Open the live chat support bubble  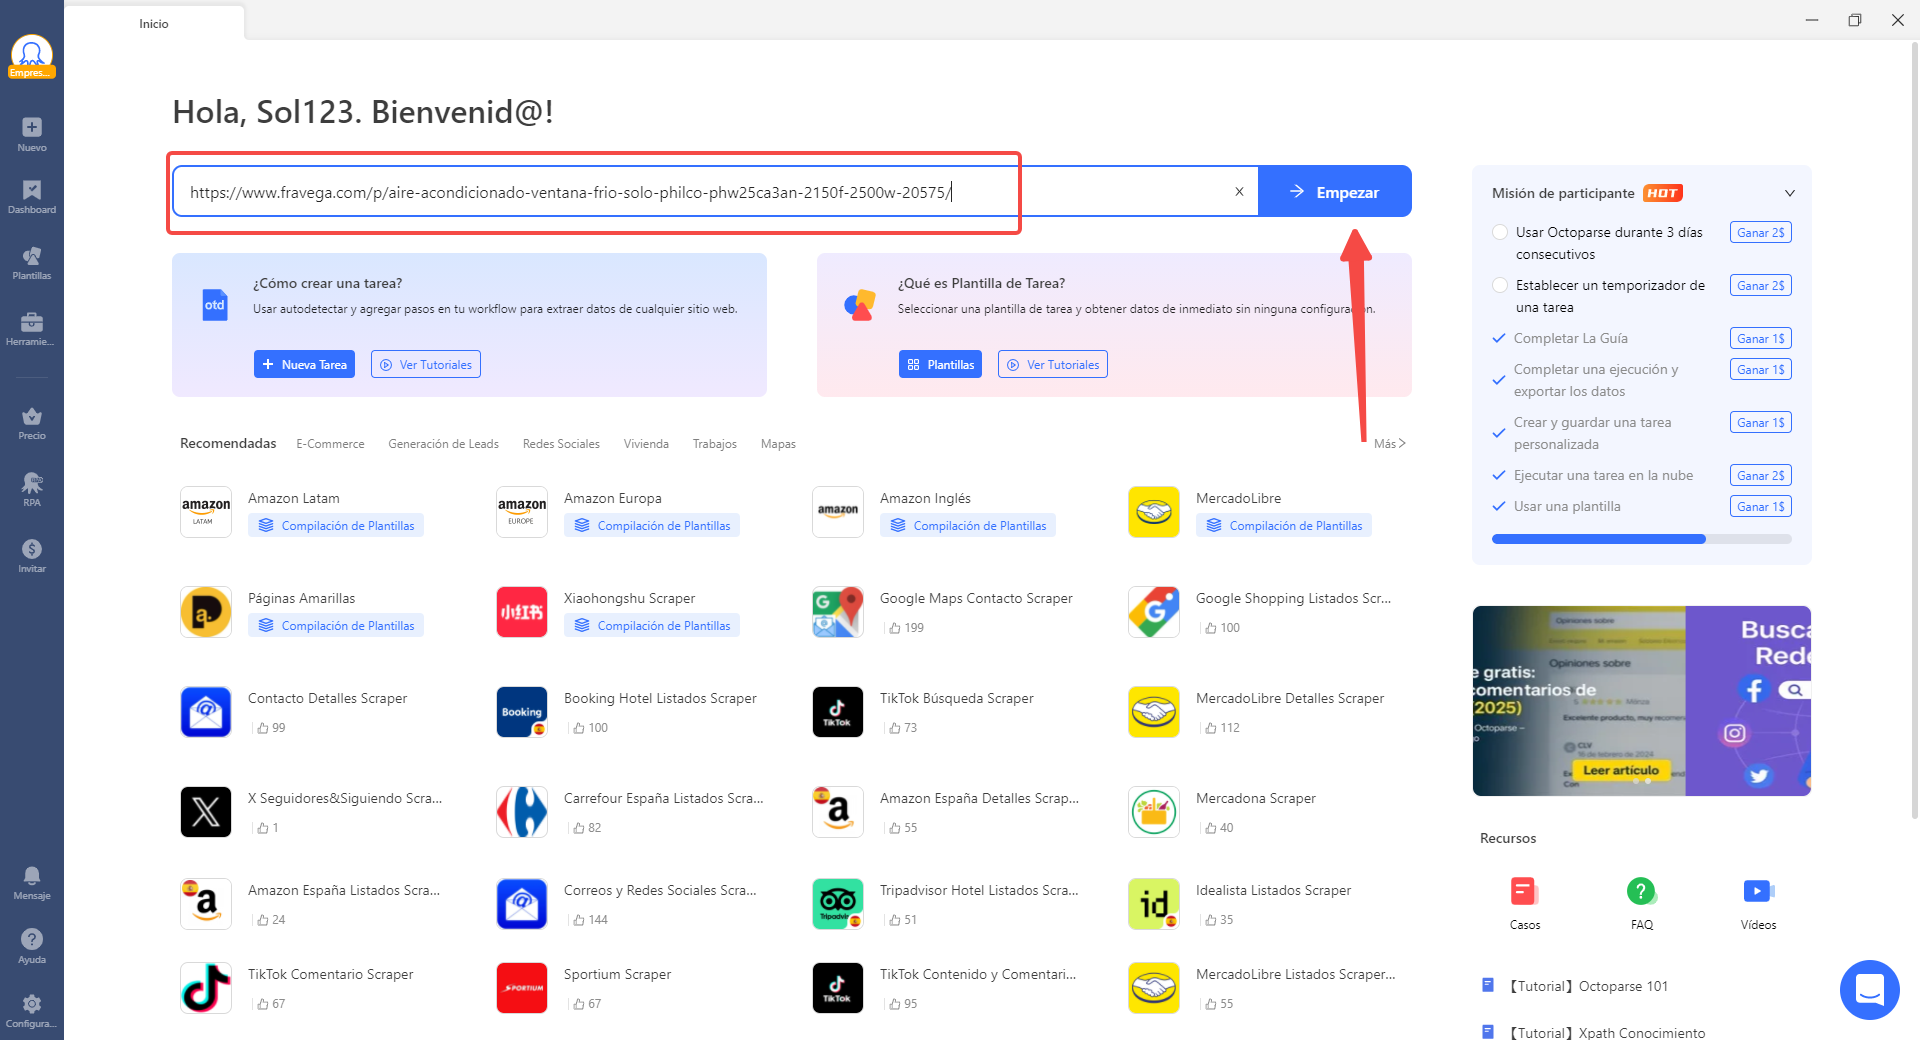tap(1868, 989)
